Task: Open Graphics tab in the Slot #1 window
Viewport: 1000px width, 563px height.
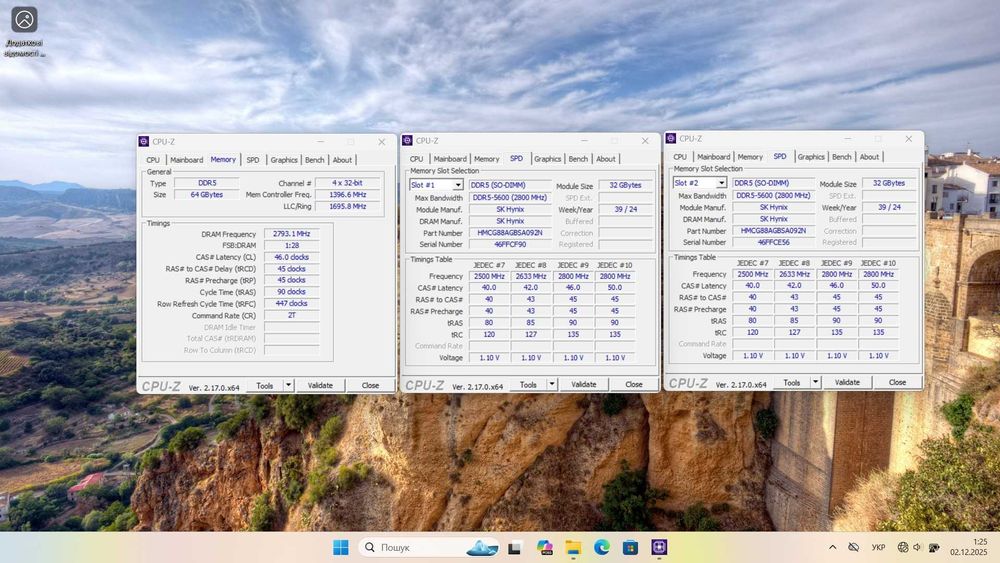Action: [x=547, y=159]
